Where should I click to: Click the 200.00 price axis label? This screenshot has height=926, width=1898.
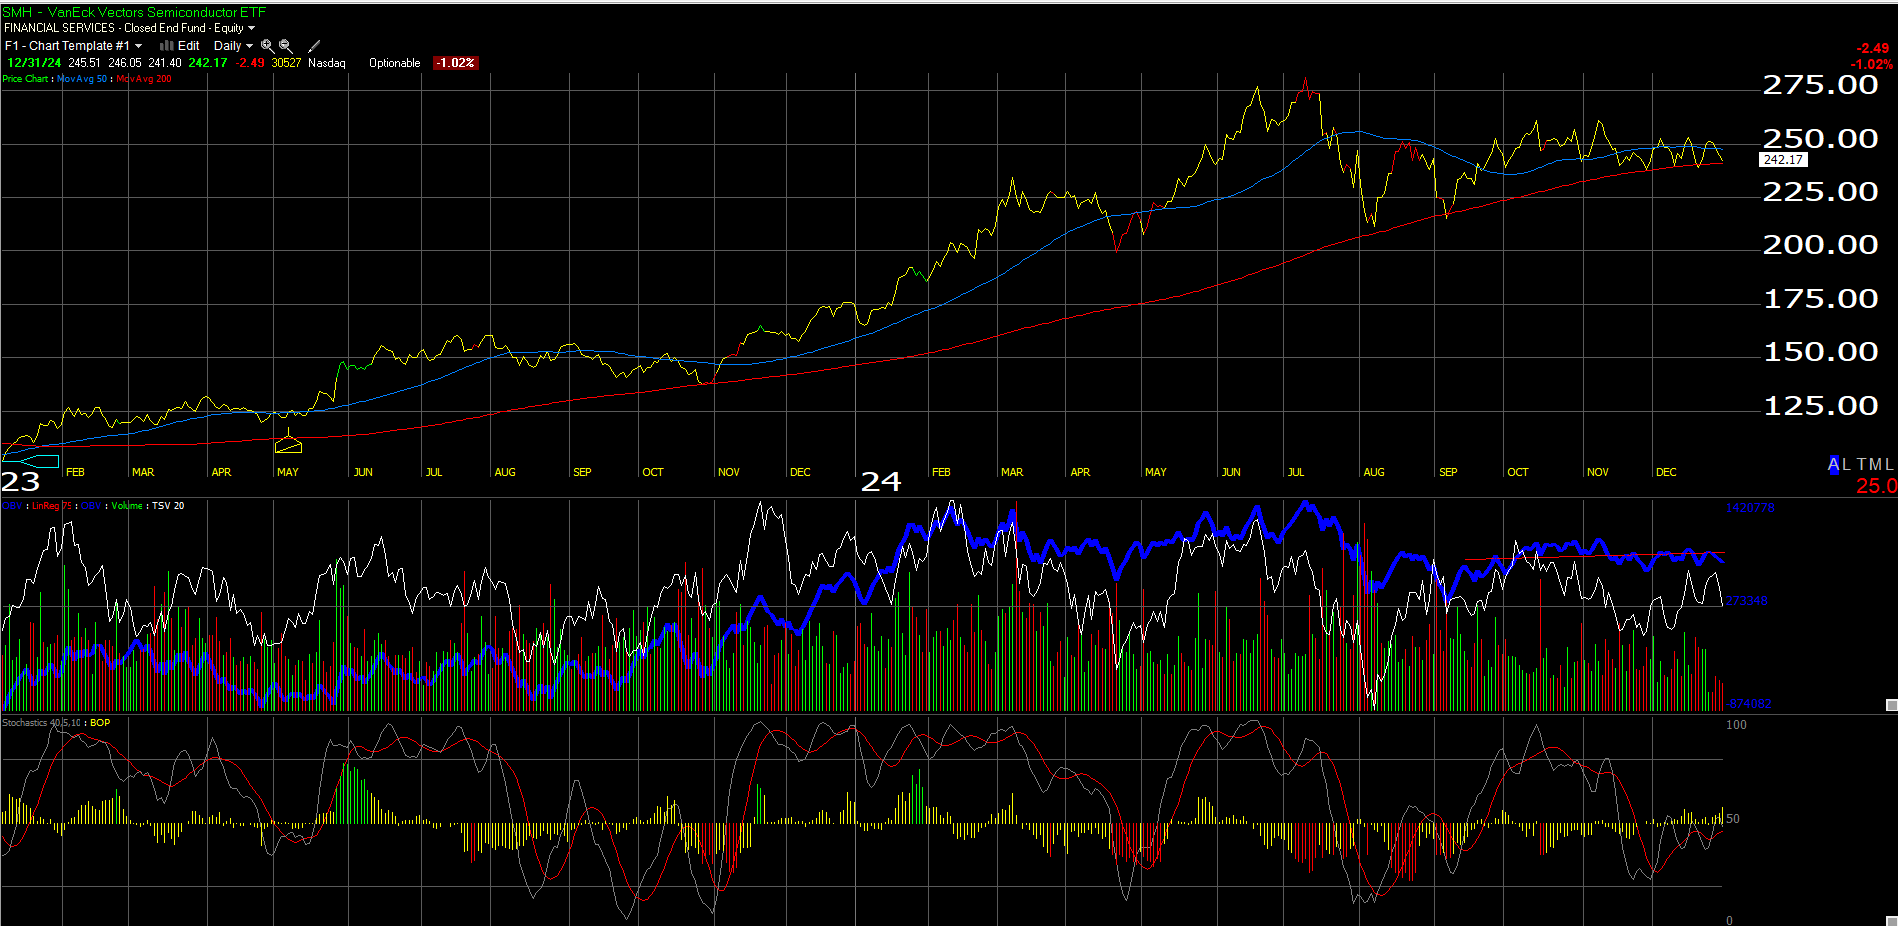1820,245
